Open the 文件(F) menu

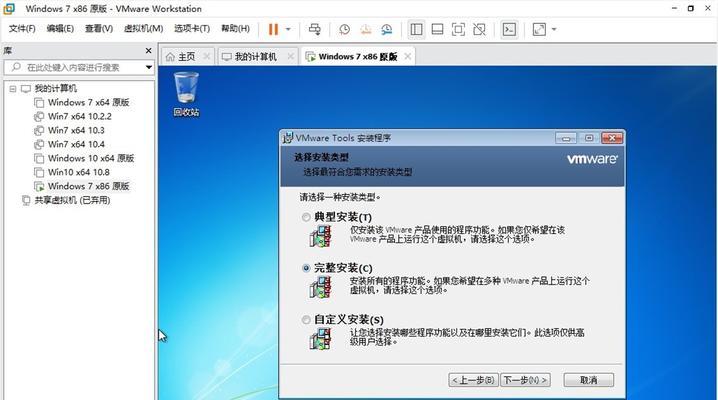pos(22,28)
